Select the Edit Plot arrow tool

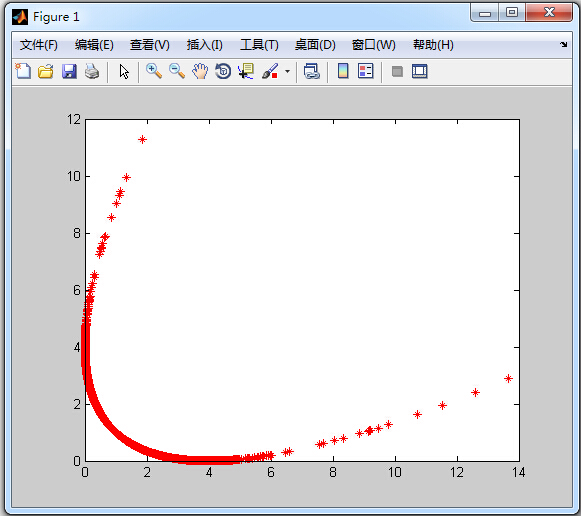coord(124,71)
